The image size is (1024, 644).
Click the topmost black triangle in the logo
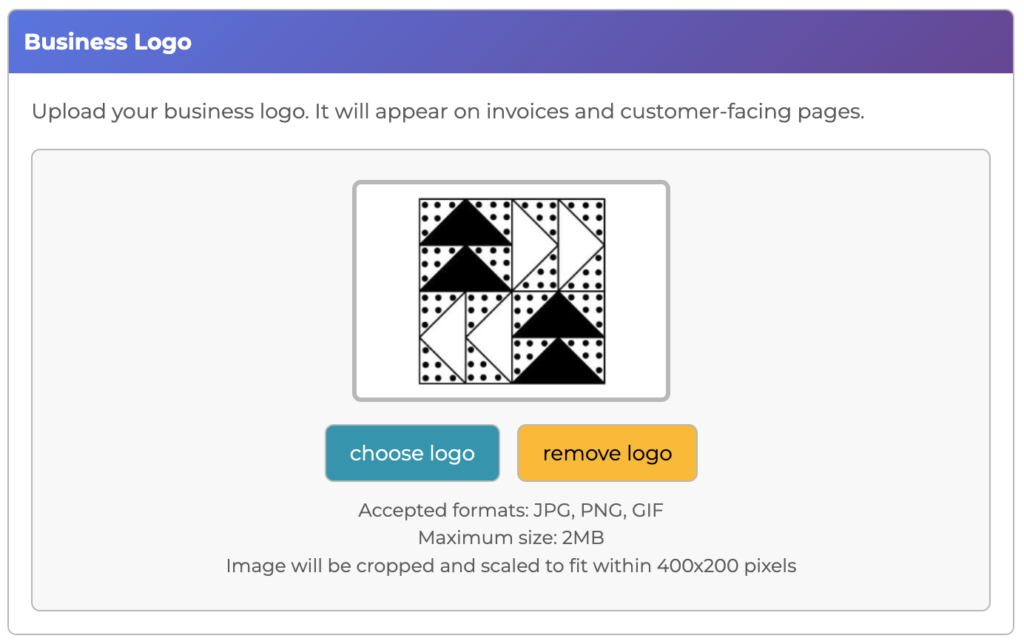click(x=465, y=226)
